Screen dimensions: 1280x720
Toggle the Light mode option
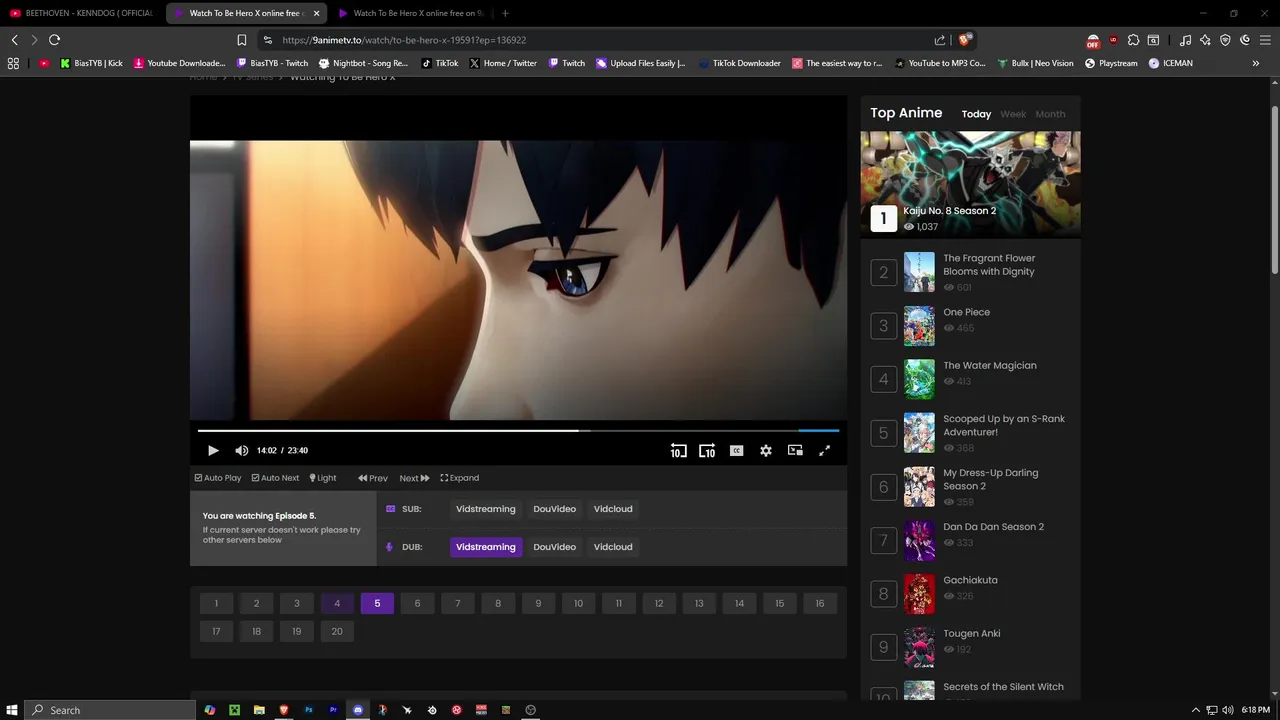pos(323,478)
